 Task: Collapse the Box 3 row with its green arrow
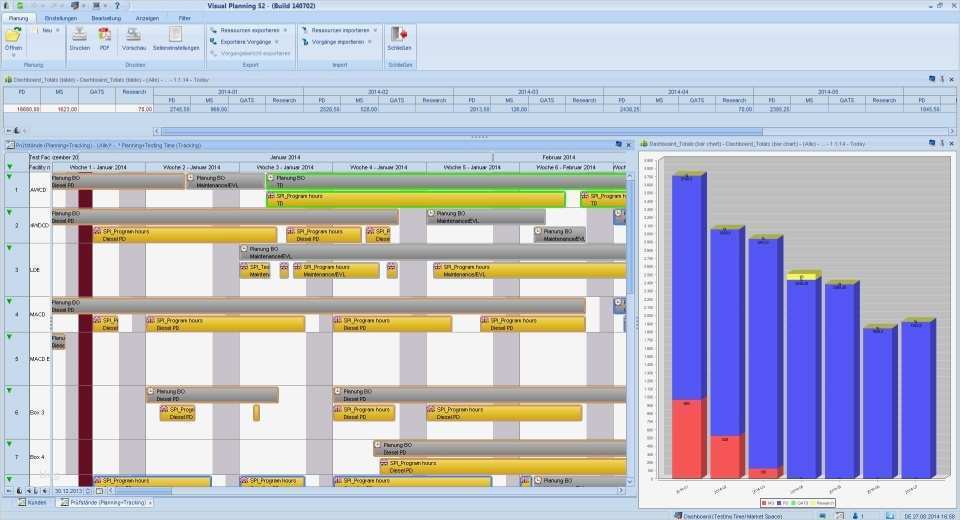click(x=9, y=390)
